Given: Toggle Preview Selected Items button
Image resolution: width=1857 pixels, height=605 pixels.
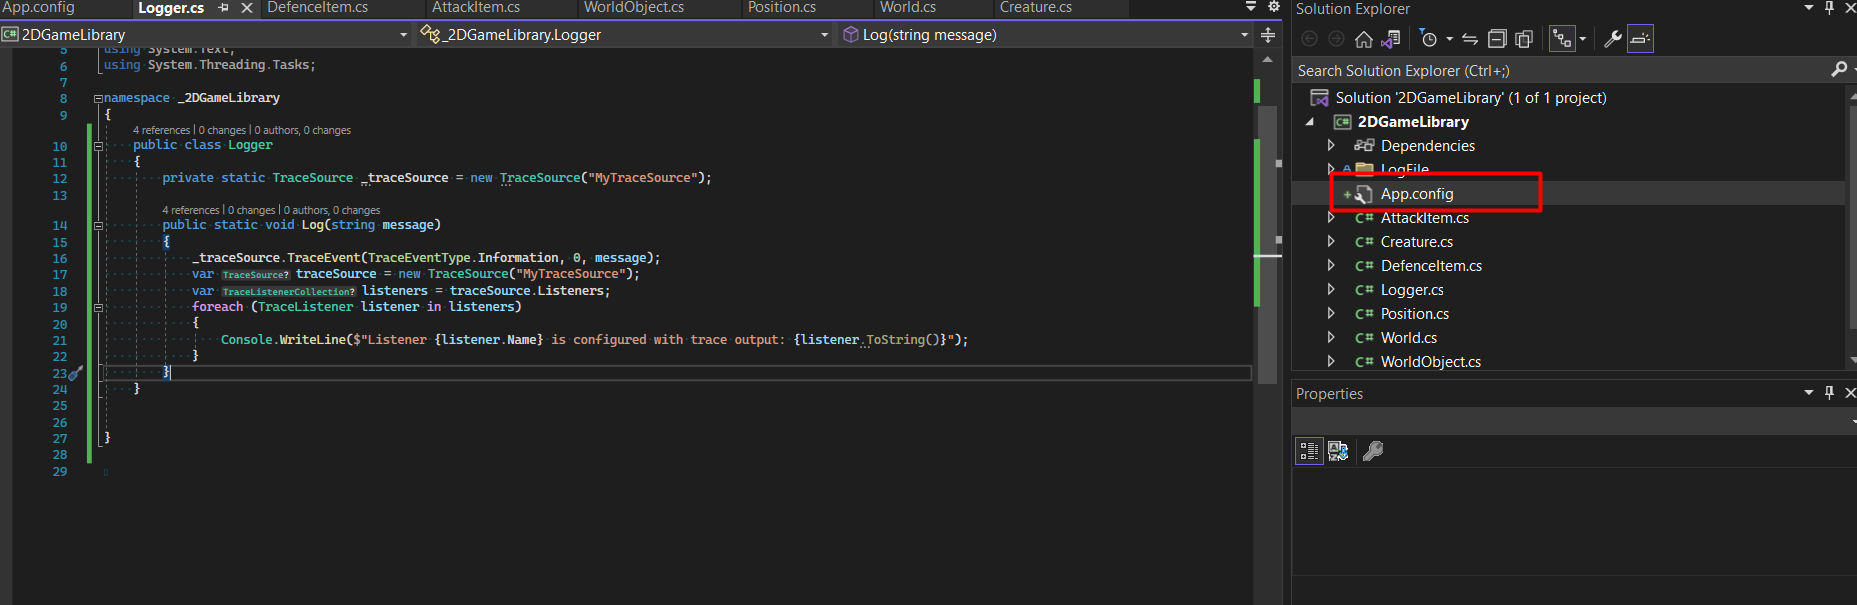Looking at the screenshot, I should [x=1640, y=39].
